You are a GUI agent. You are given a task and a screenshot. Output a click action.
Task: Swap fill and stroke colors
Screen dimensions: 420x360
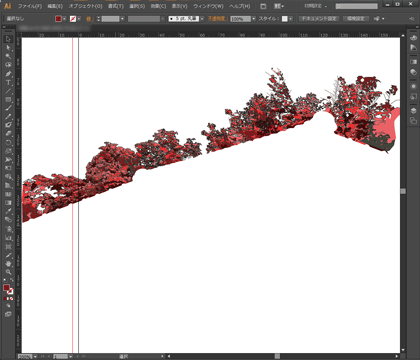point(12,280)
